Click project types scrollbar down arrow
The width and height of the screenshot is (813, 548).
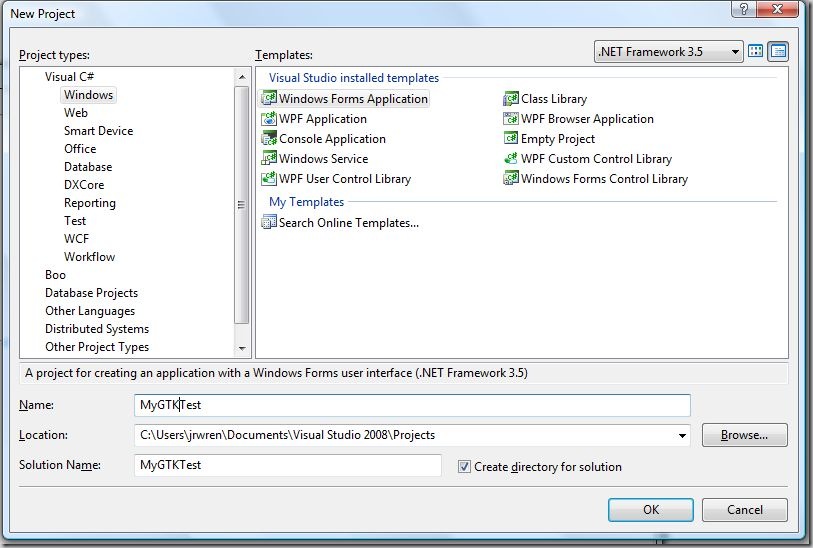(x=242, y=348)
